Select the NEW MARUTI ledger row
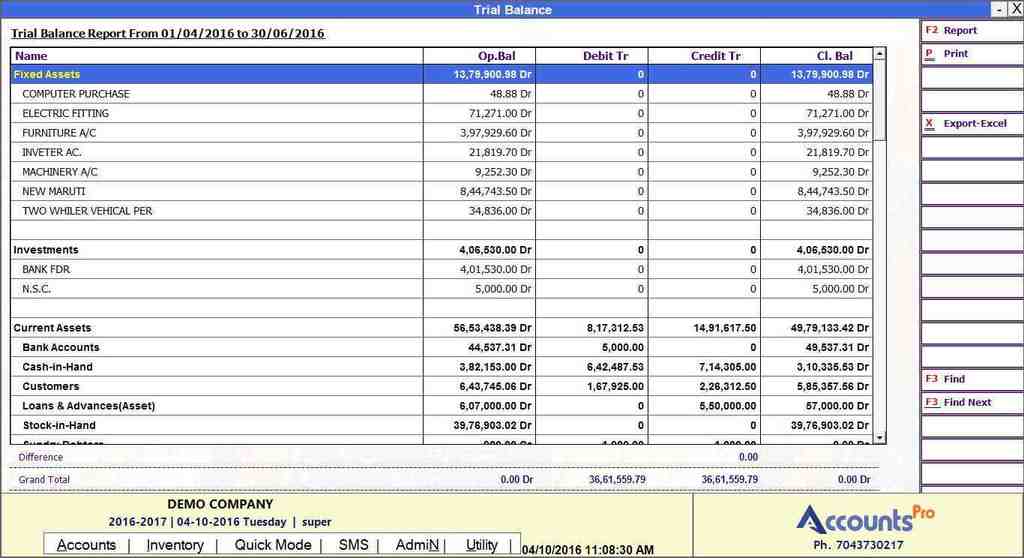 [x=54, y=191]
